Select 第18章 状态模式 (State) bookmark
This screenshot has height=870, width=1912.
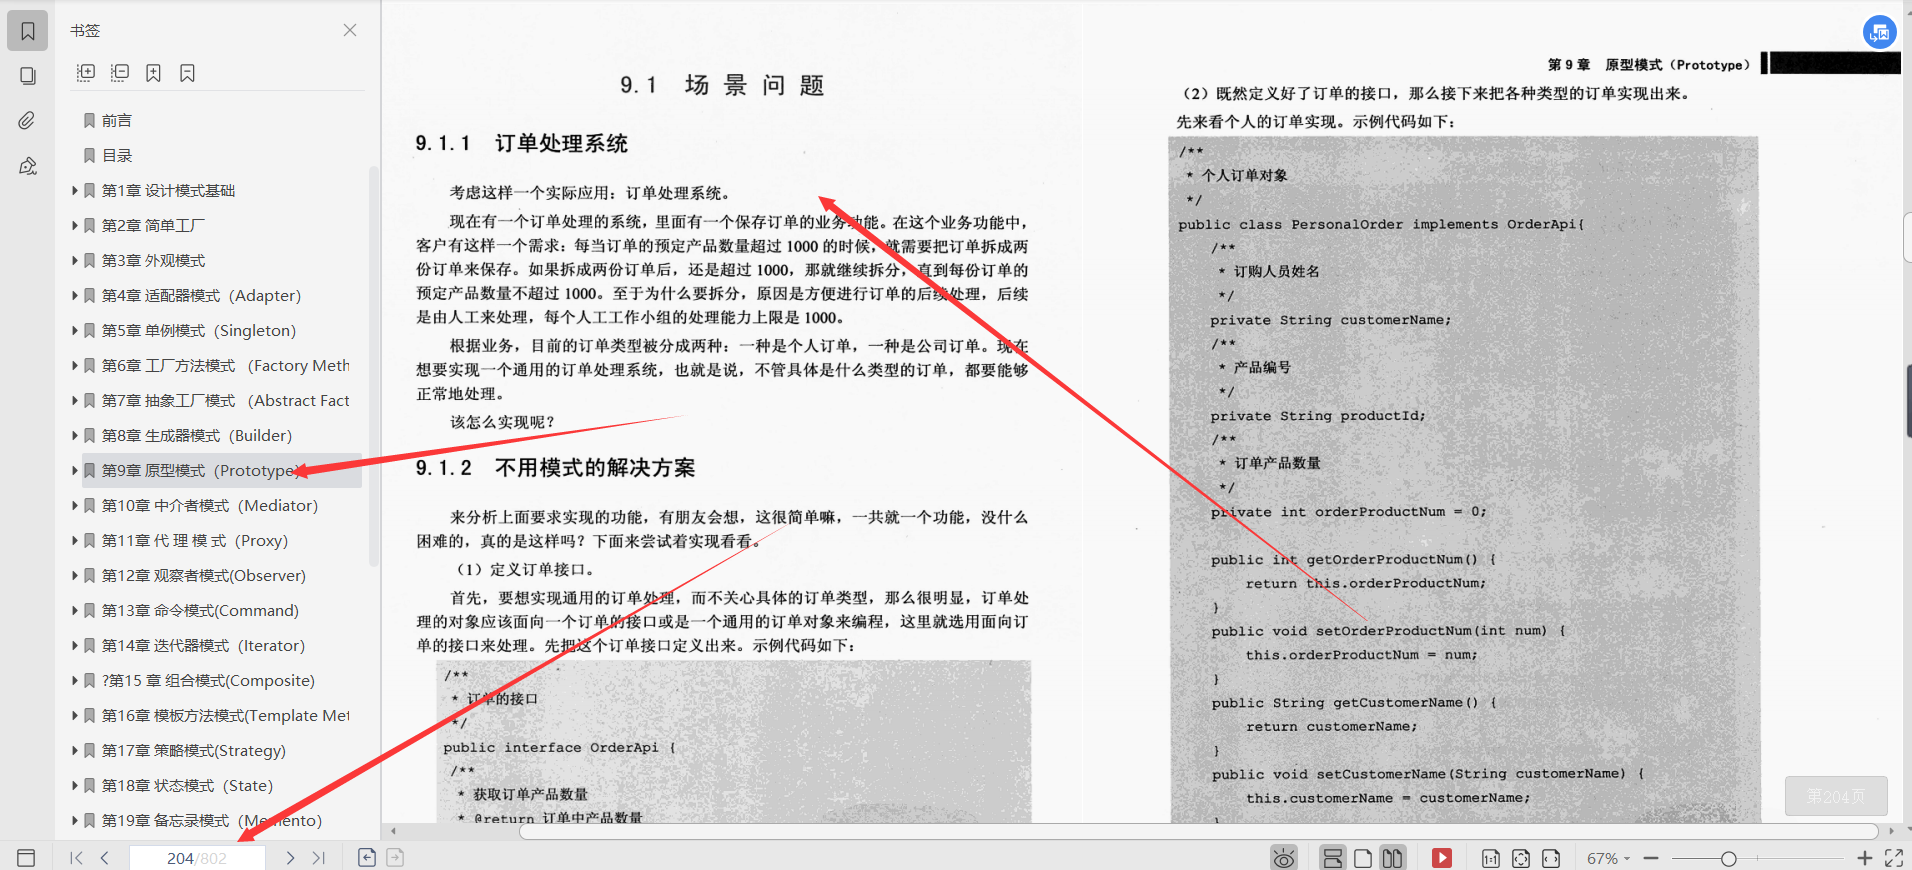click(x=187, y=785)
